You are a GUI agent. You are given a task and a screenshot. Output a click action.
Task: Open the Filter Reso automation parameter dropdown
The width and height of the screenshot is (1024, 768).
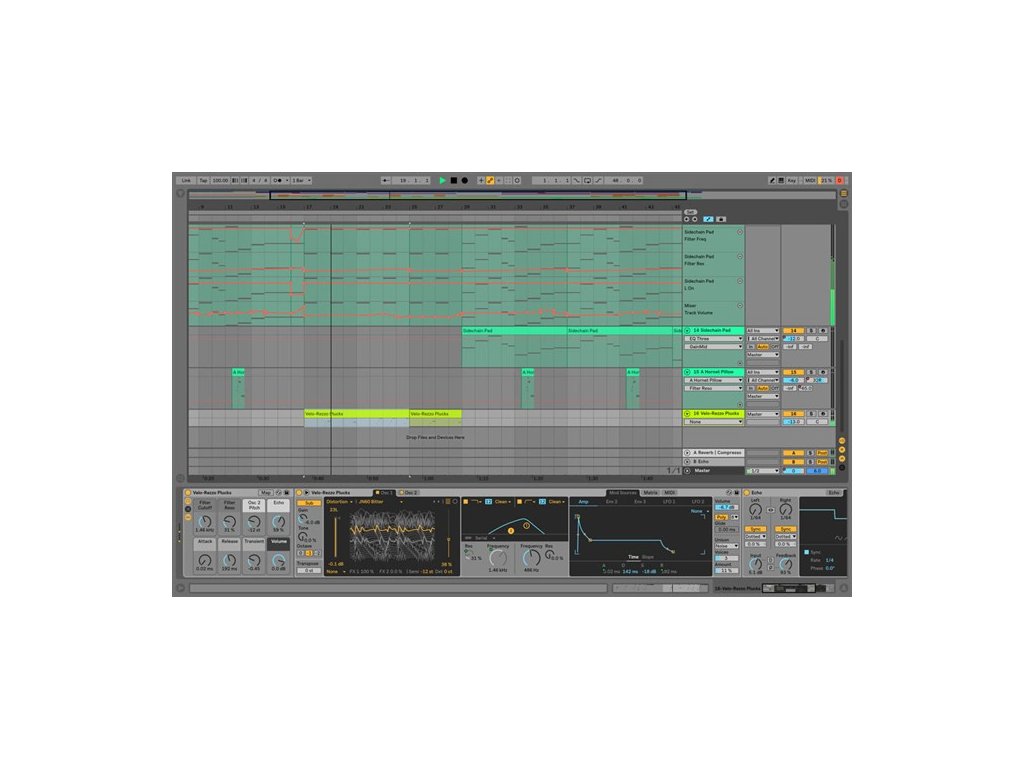(713, 388)
